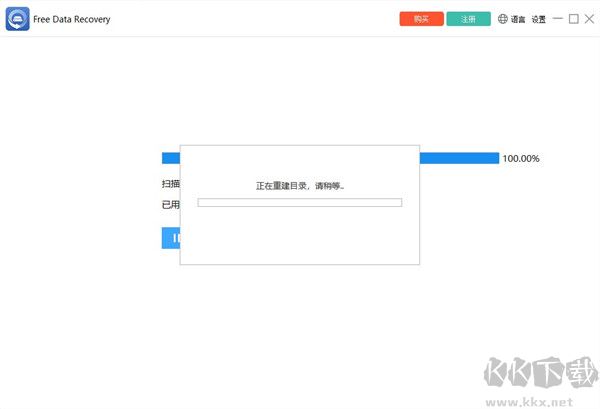Click the blue pause scan button
Image resolution: width=600 pixels, height=409 pixels.
(x=171, y=238)
